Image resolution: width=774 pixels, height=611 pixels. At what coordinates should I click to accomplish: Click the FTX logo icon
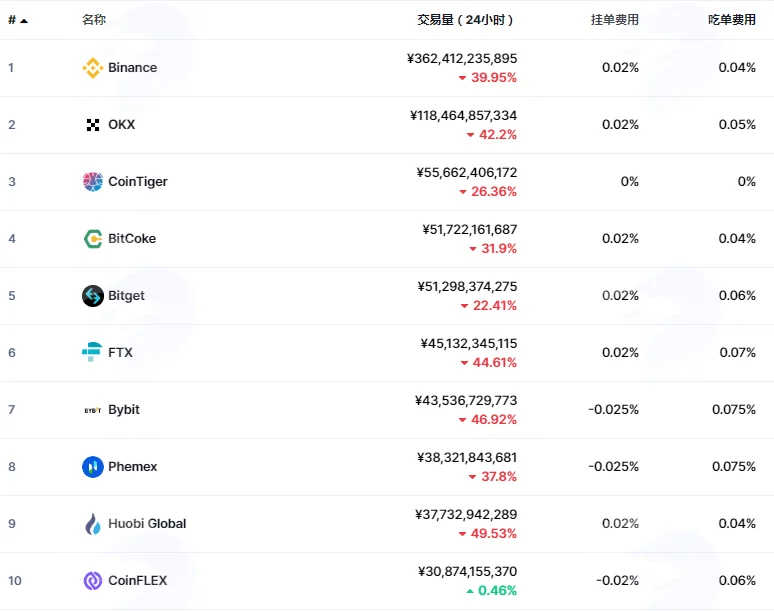(92, 352)
